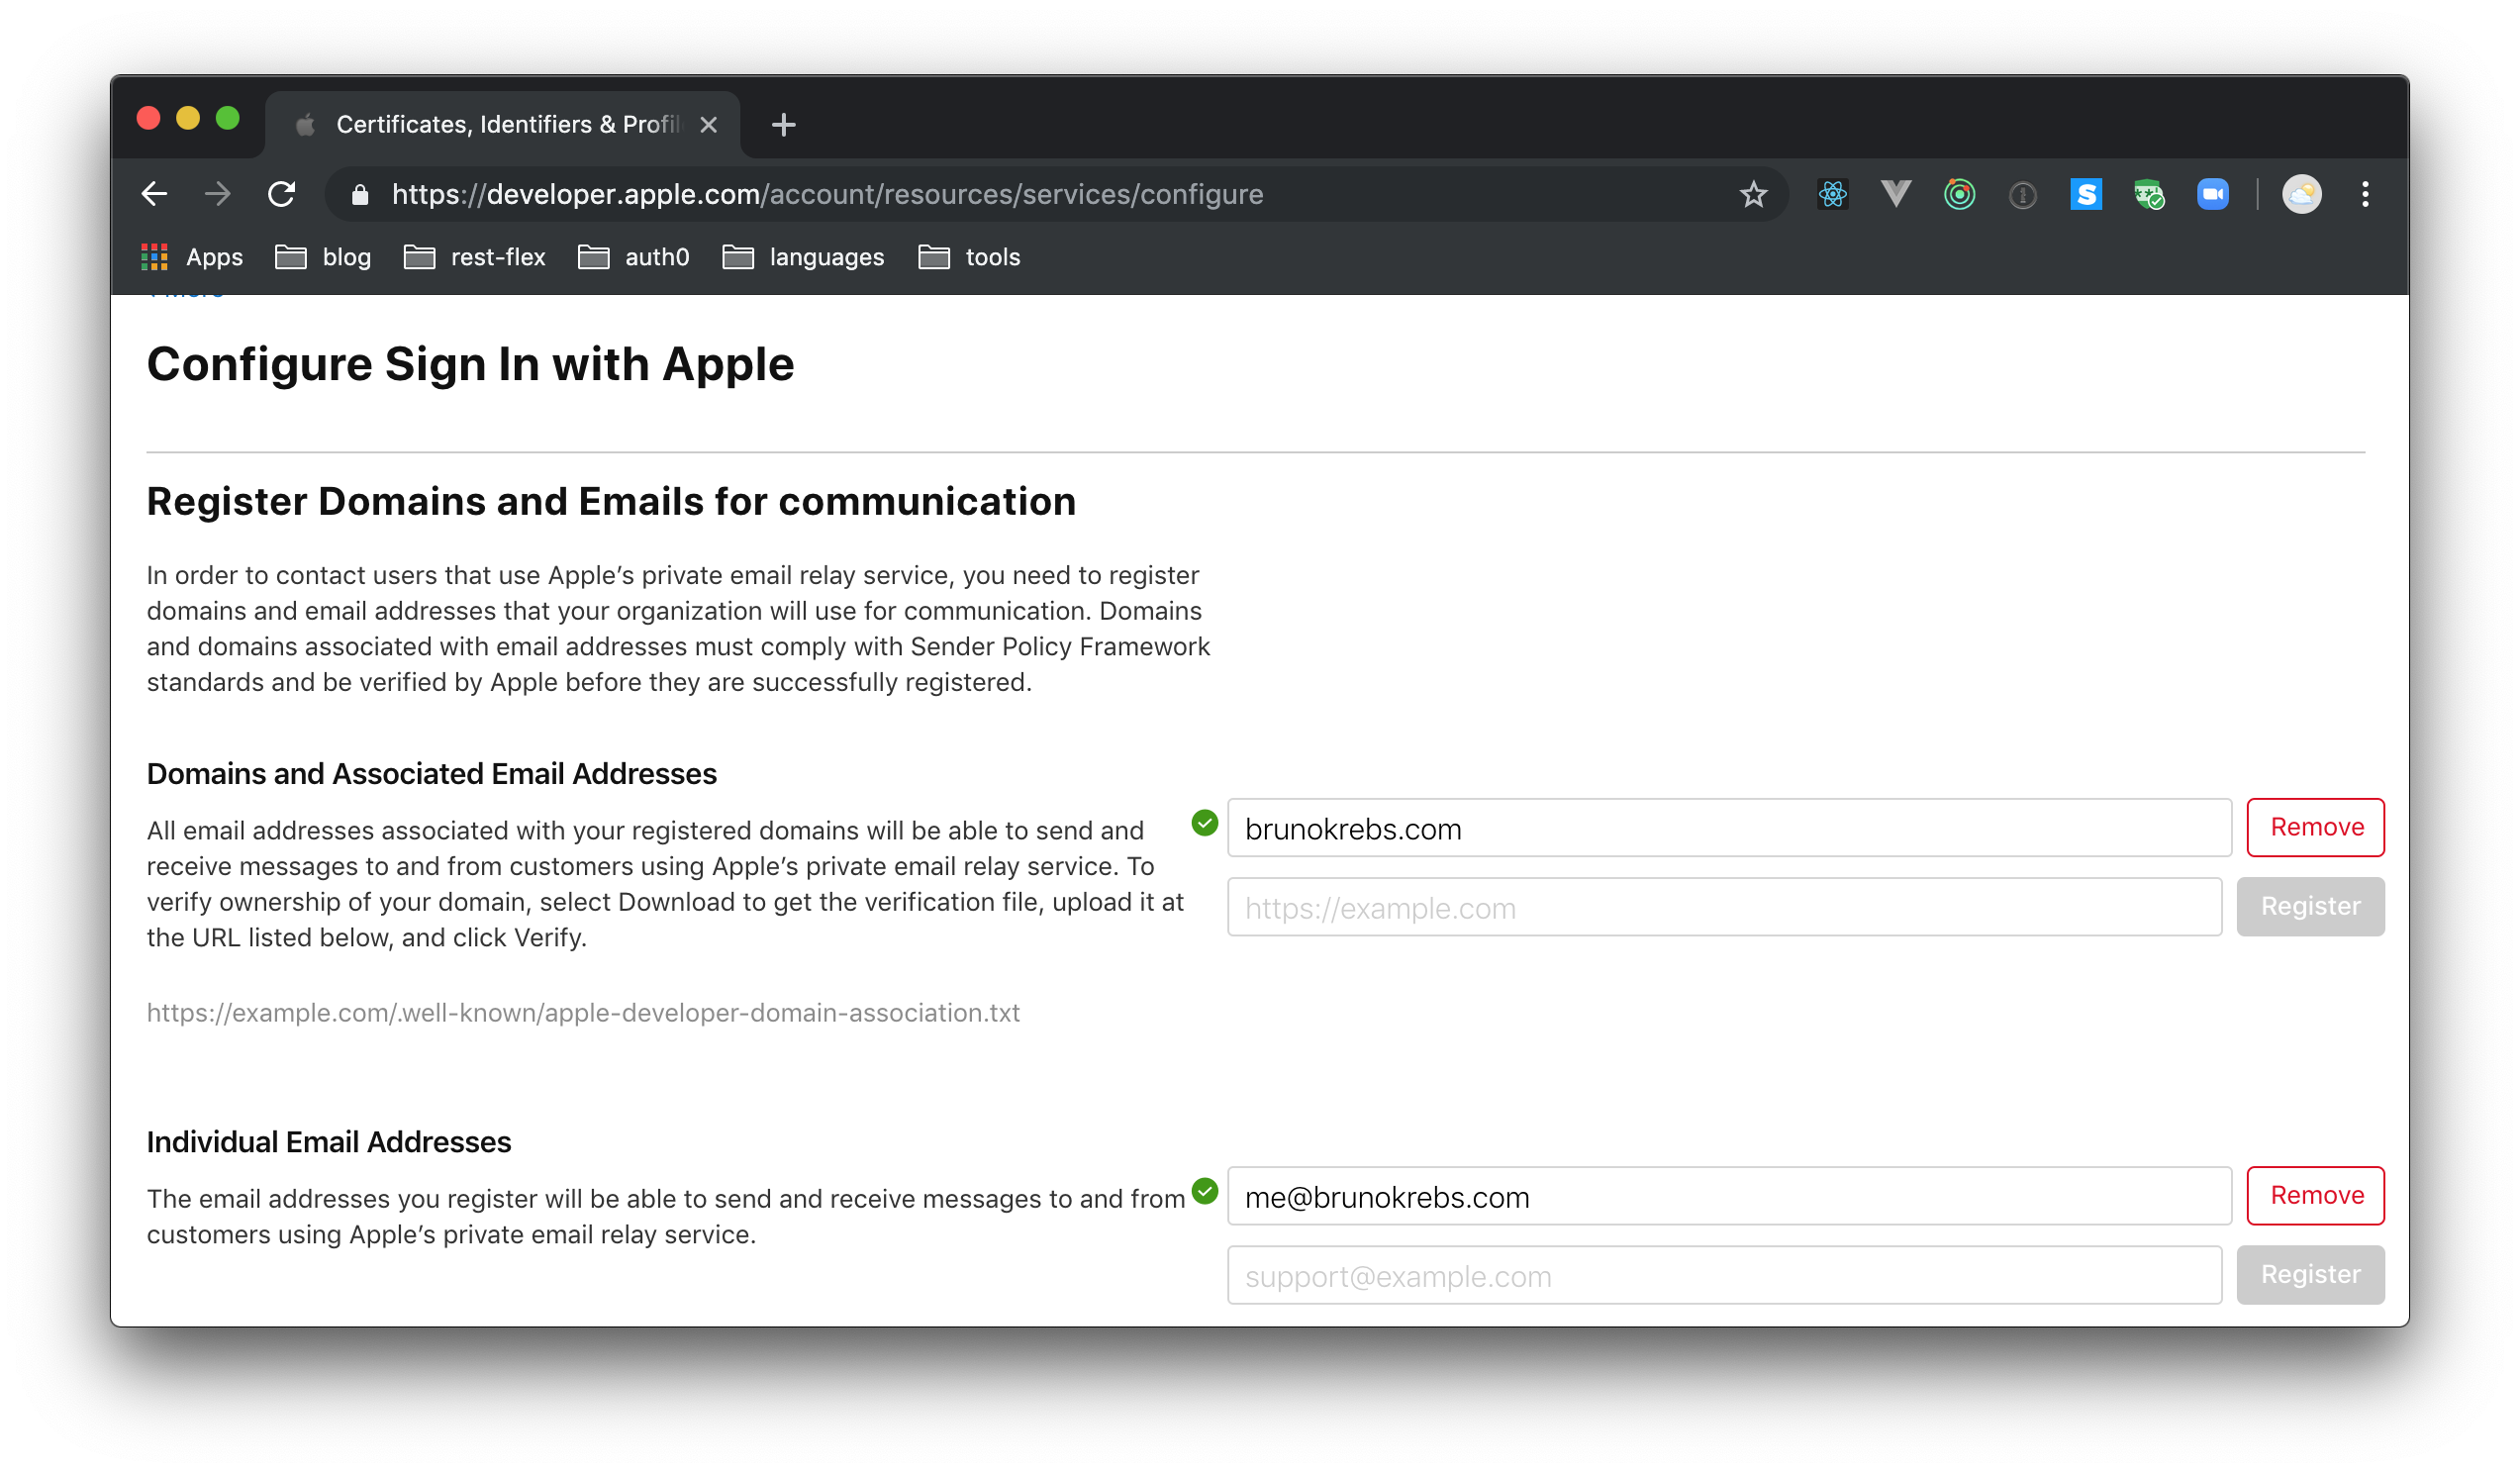Click the apple-developer-domain-association.txt URL text
This screenshot has height=1473, width=2520.
click(583, 1012)
